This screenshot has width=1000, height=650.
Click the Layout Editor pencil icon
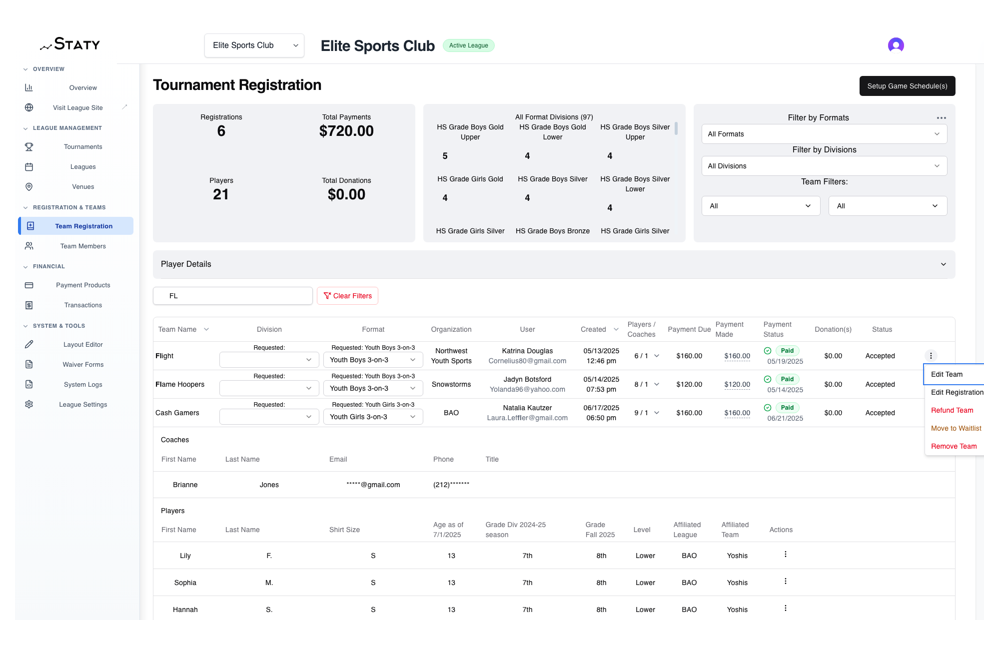coord(29,345)
